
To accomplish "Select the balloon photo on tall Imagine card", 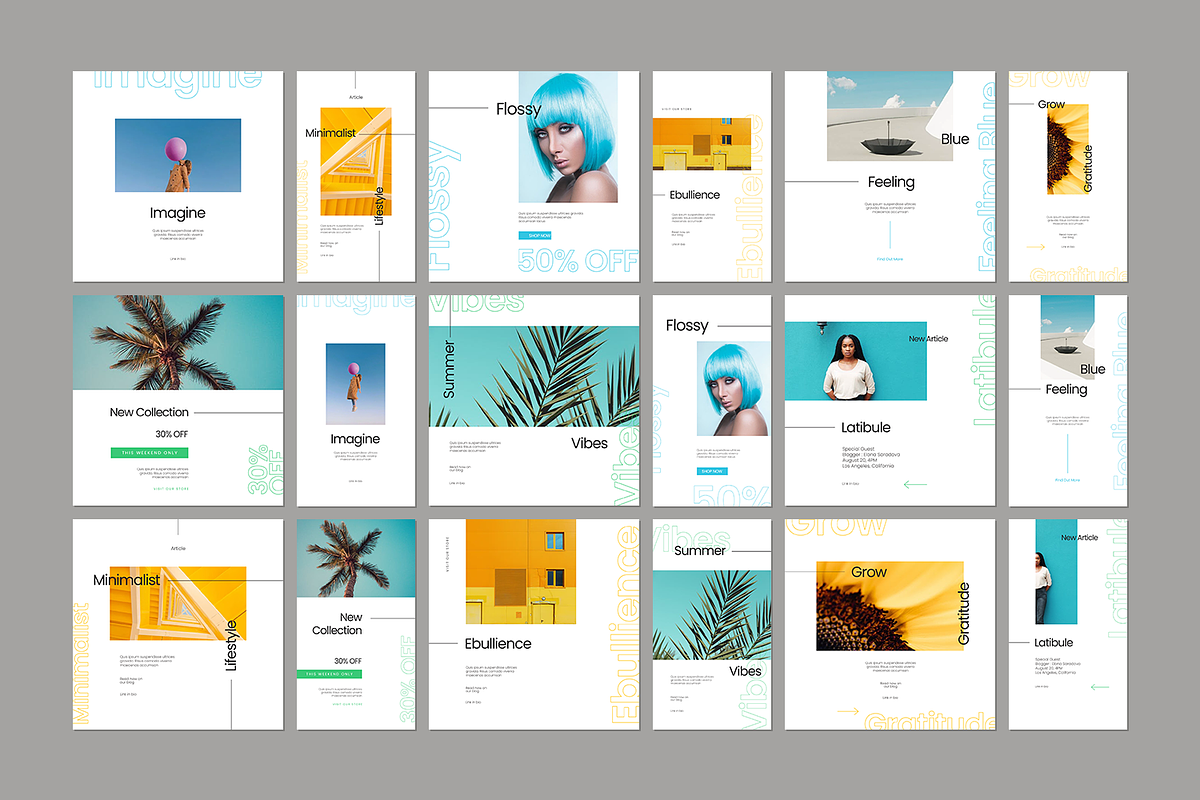I will click(355, 383).
